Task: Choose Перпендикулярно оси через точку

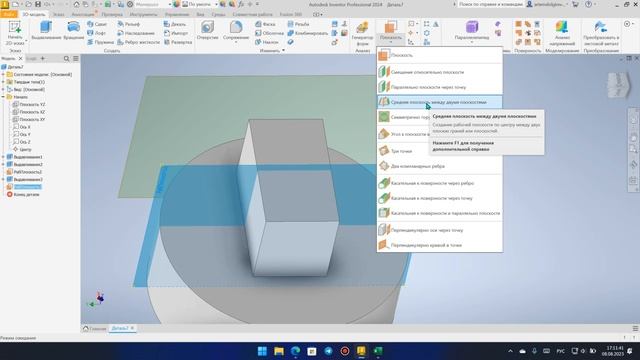Action: coord(440,230)
